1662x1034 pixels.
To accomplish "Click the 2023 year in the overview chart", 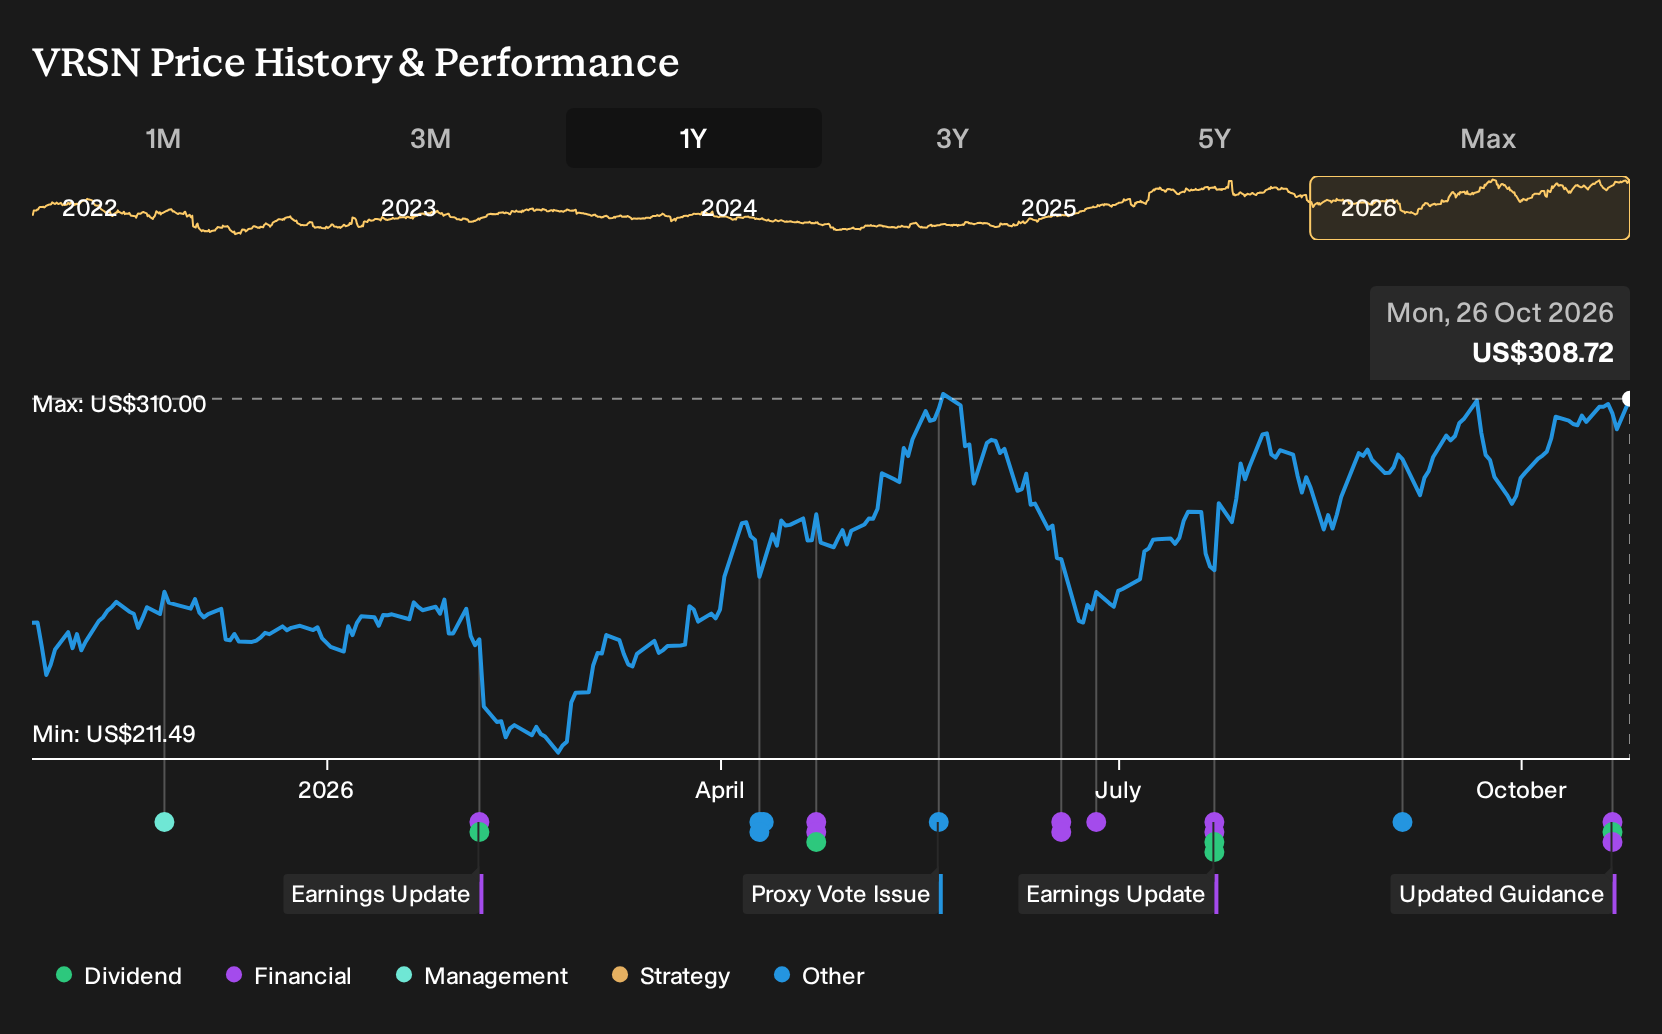I will (409, 208).
